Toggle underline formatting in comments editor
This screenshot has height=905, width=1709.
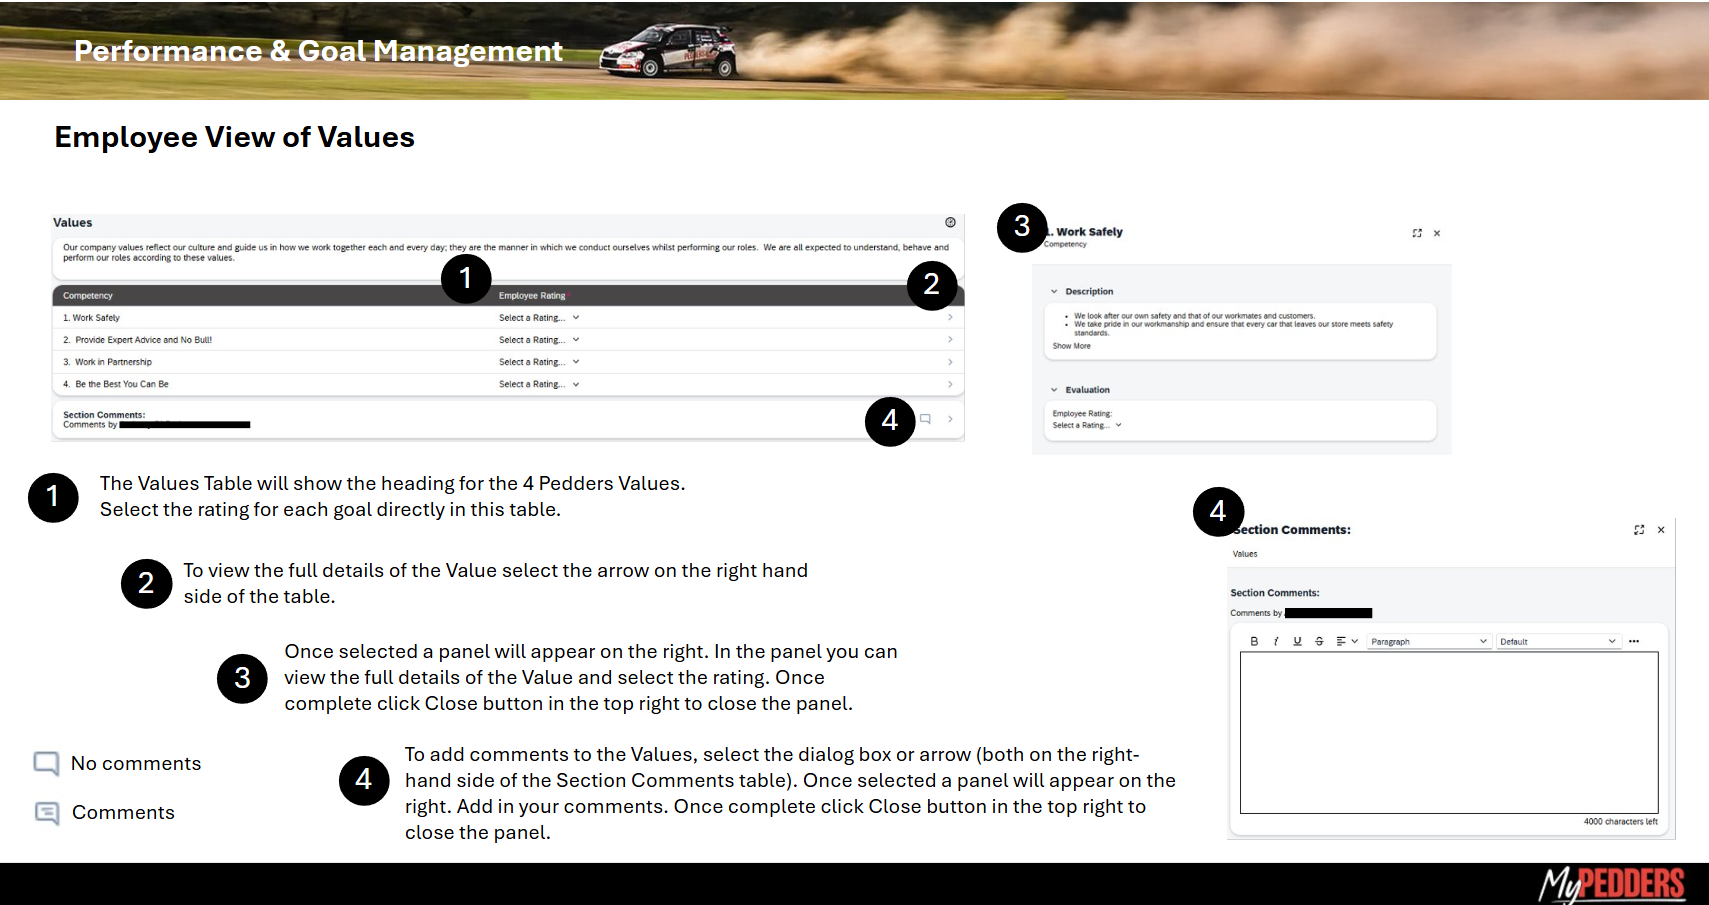1297,641
